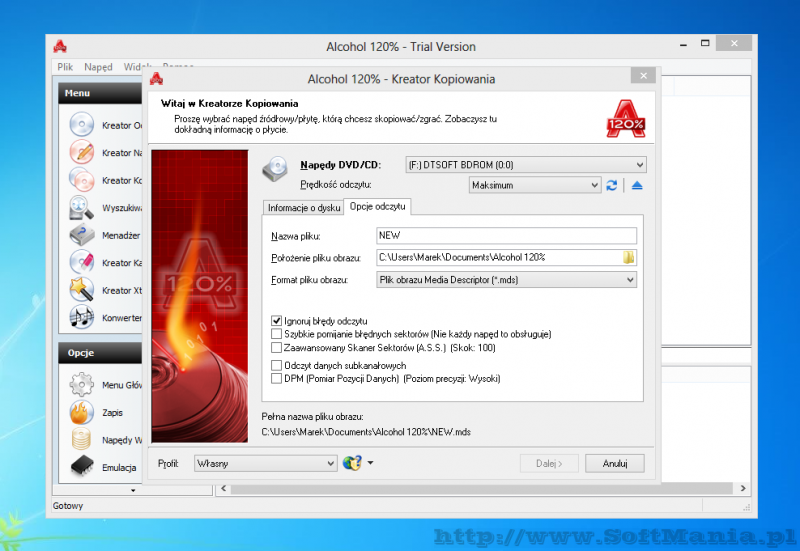Open the Napędy stacked discs icon
This screenshot has height=551, width=800.
pyautogui.click(x=82, y=440)
